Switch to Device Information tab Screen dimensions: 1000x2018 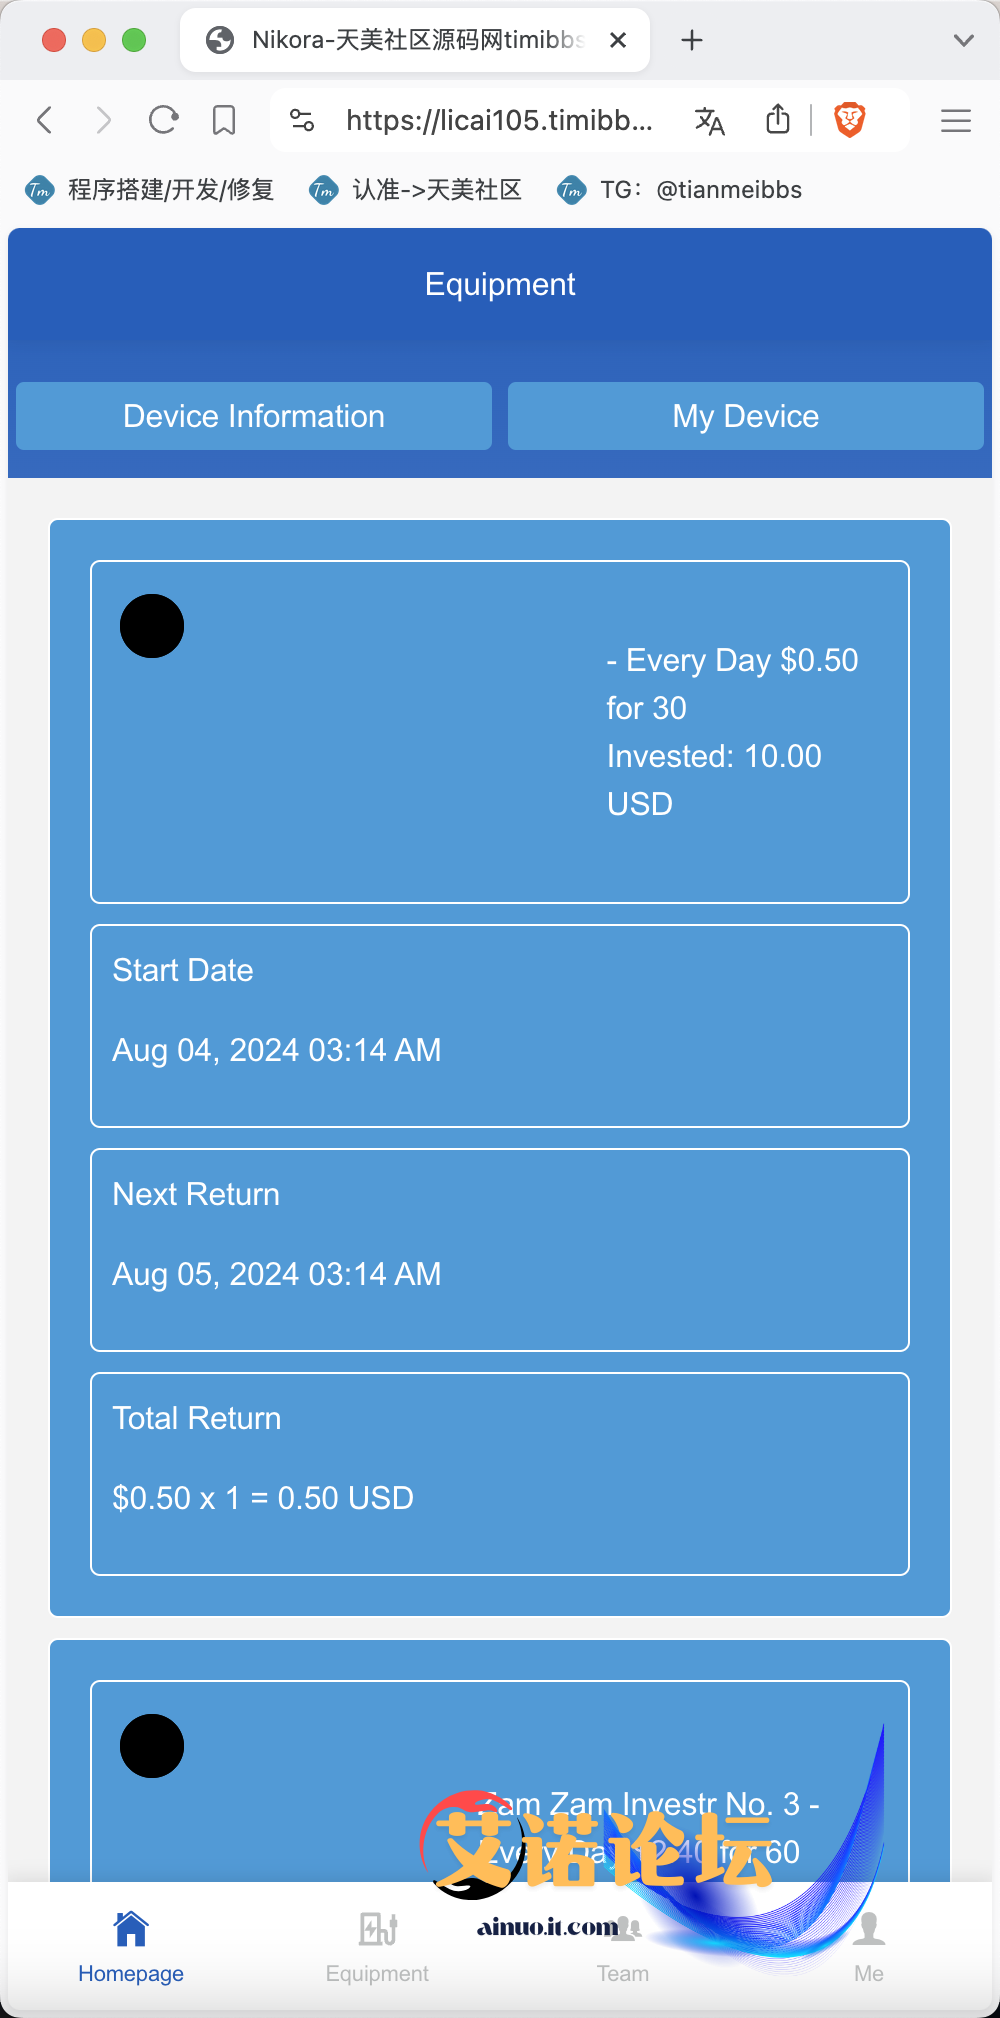[x=254, y=416]
